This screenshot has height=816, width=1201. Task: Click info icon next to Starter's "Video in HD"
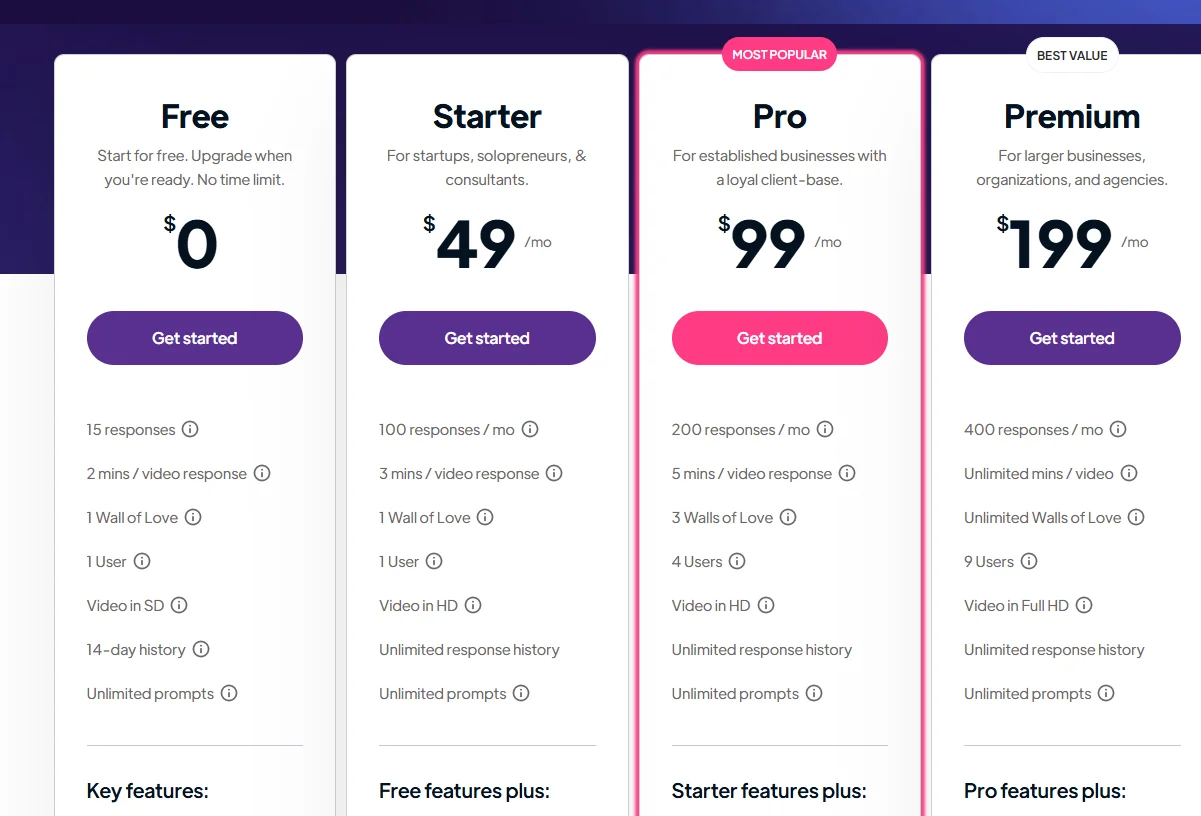tap(472, 605)
